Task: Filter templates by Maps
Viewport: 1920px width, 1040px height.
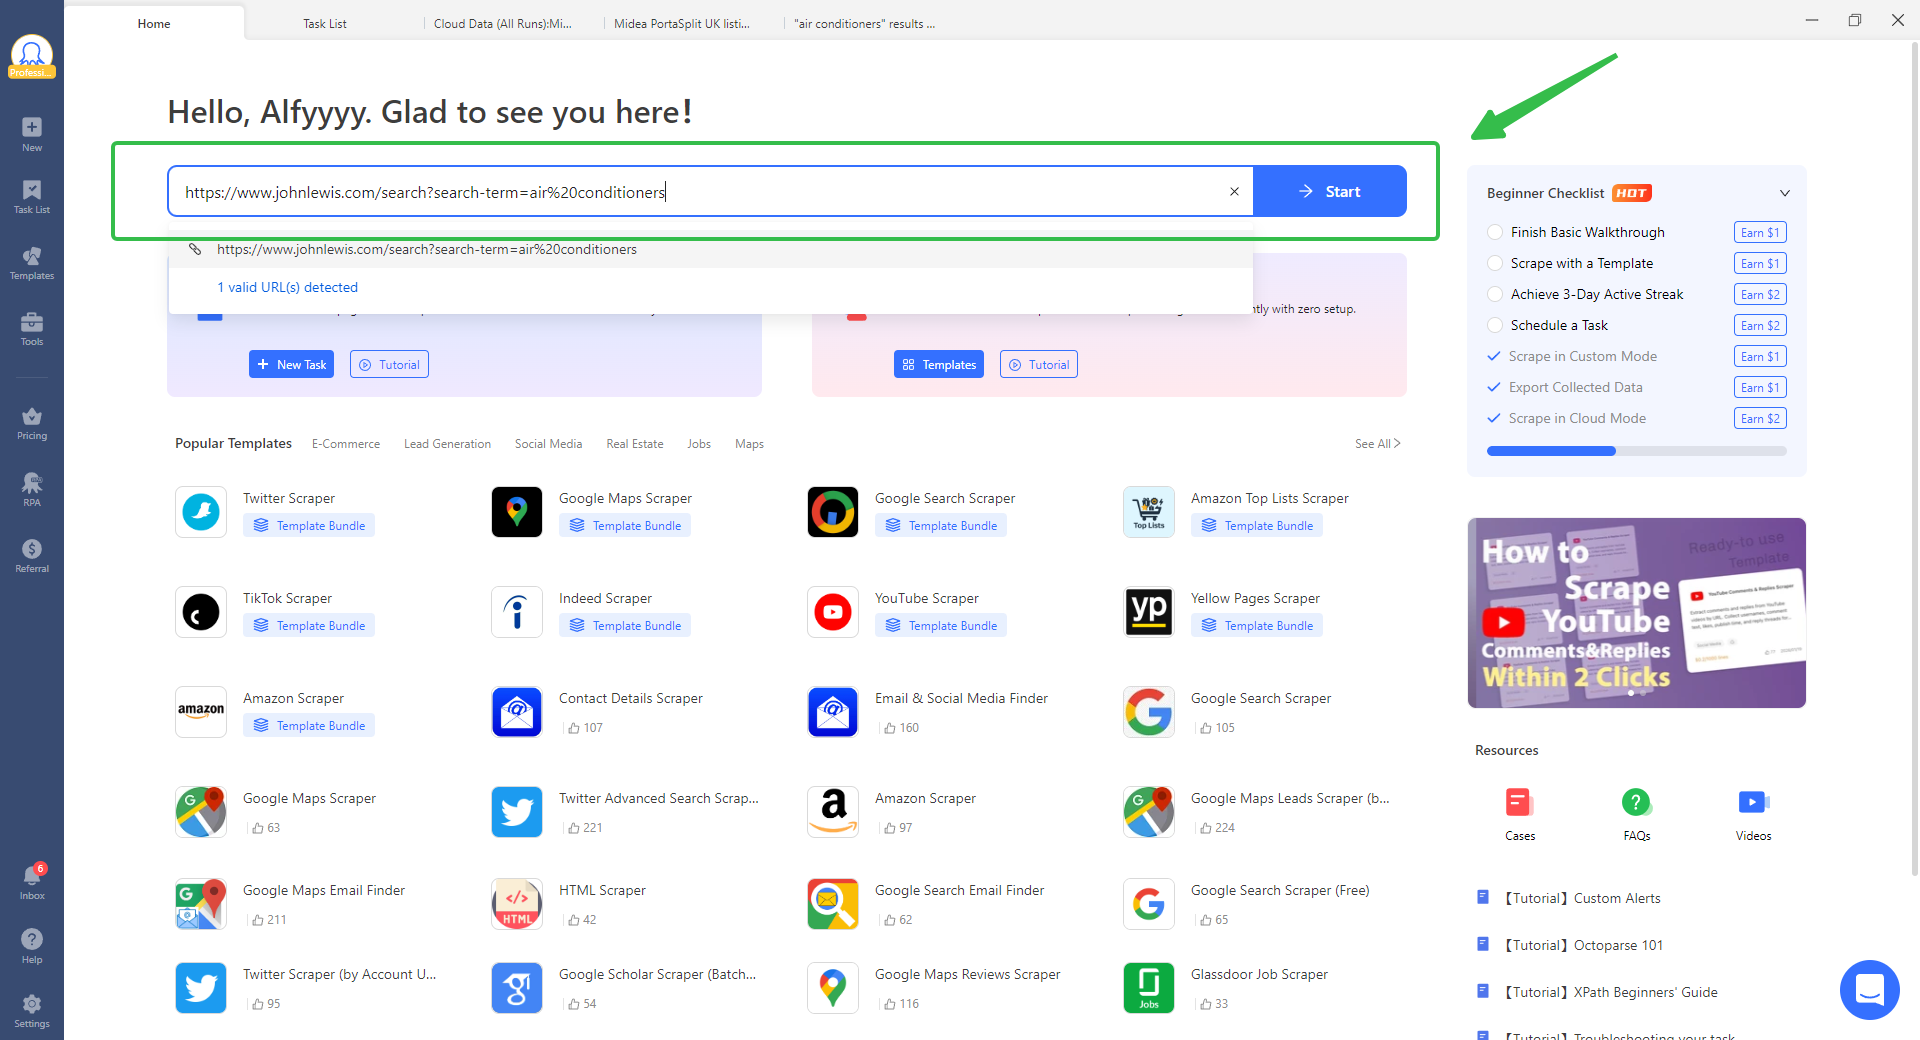Action: click(749, 444)
